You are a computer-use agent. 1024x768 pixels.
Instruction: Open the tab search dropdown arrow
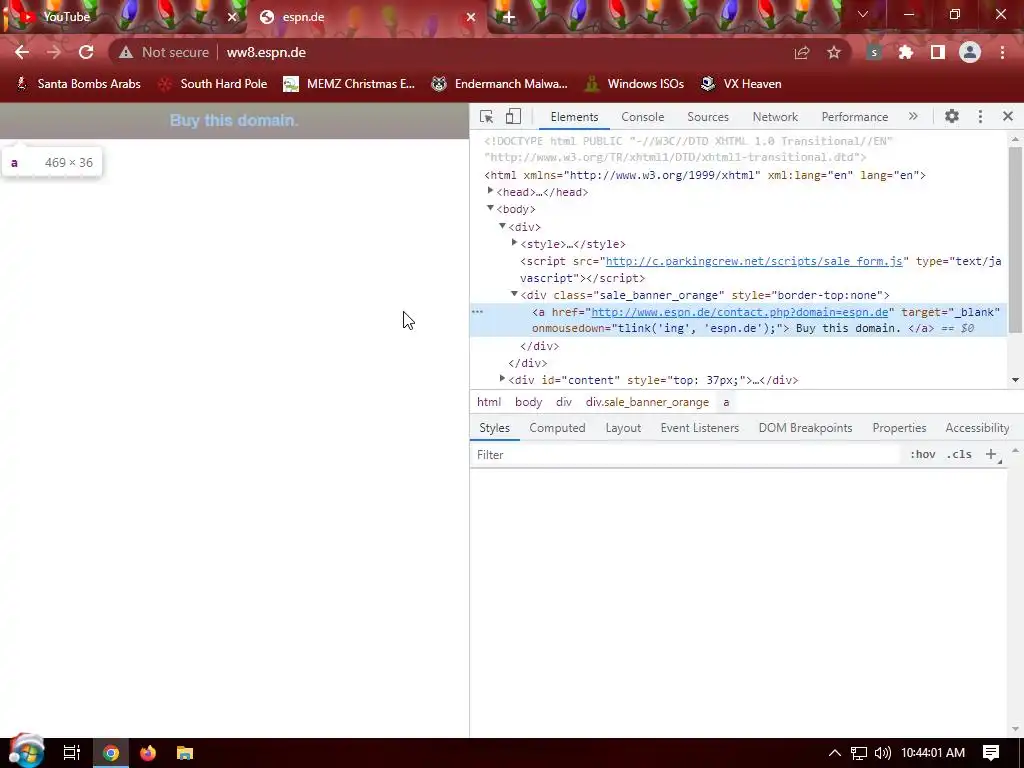[863, 14]
